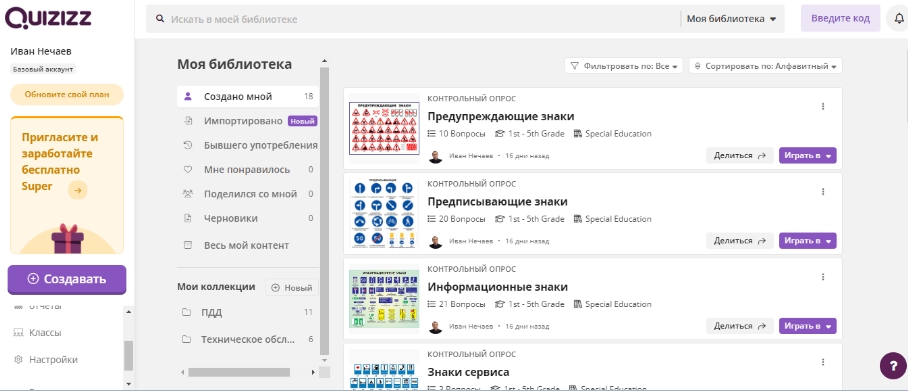Open the ПДД collection
This screenshot has width=908, height=391.
[x=248, y=312]
